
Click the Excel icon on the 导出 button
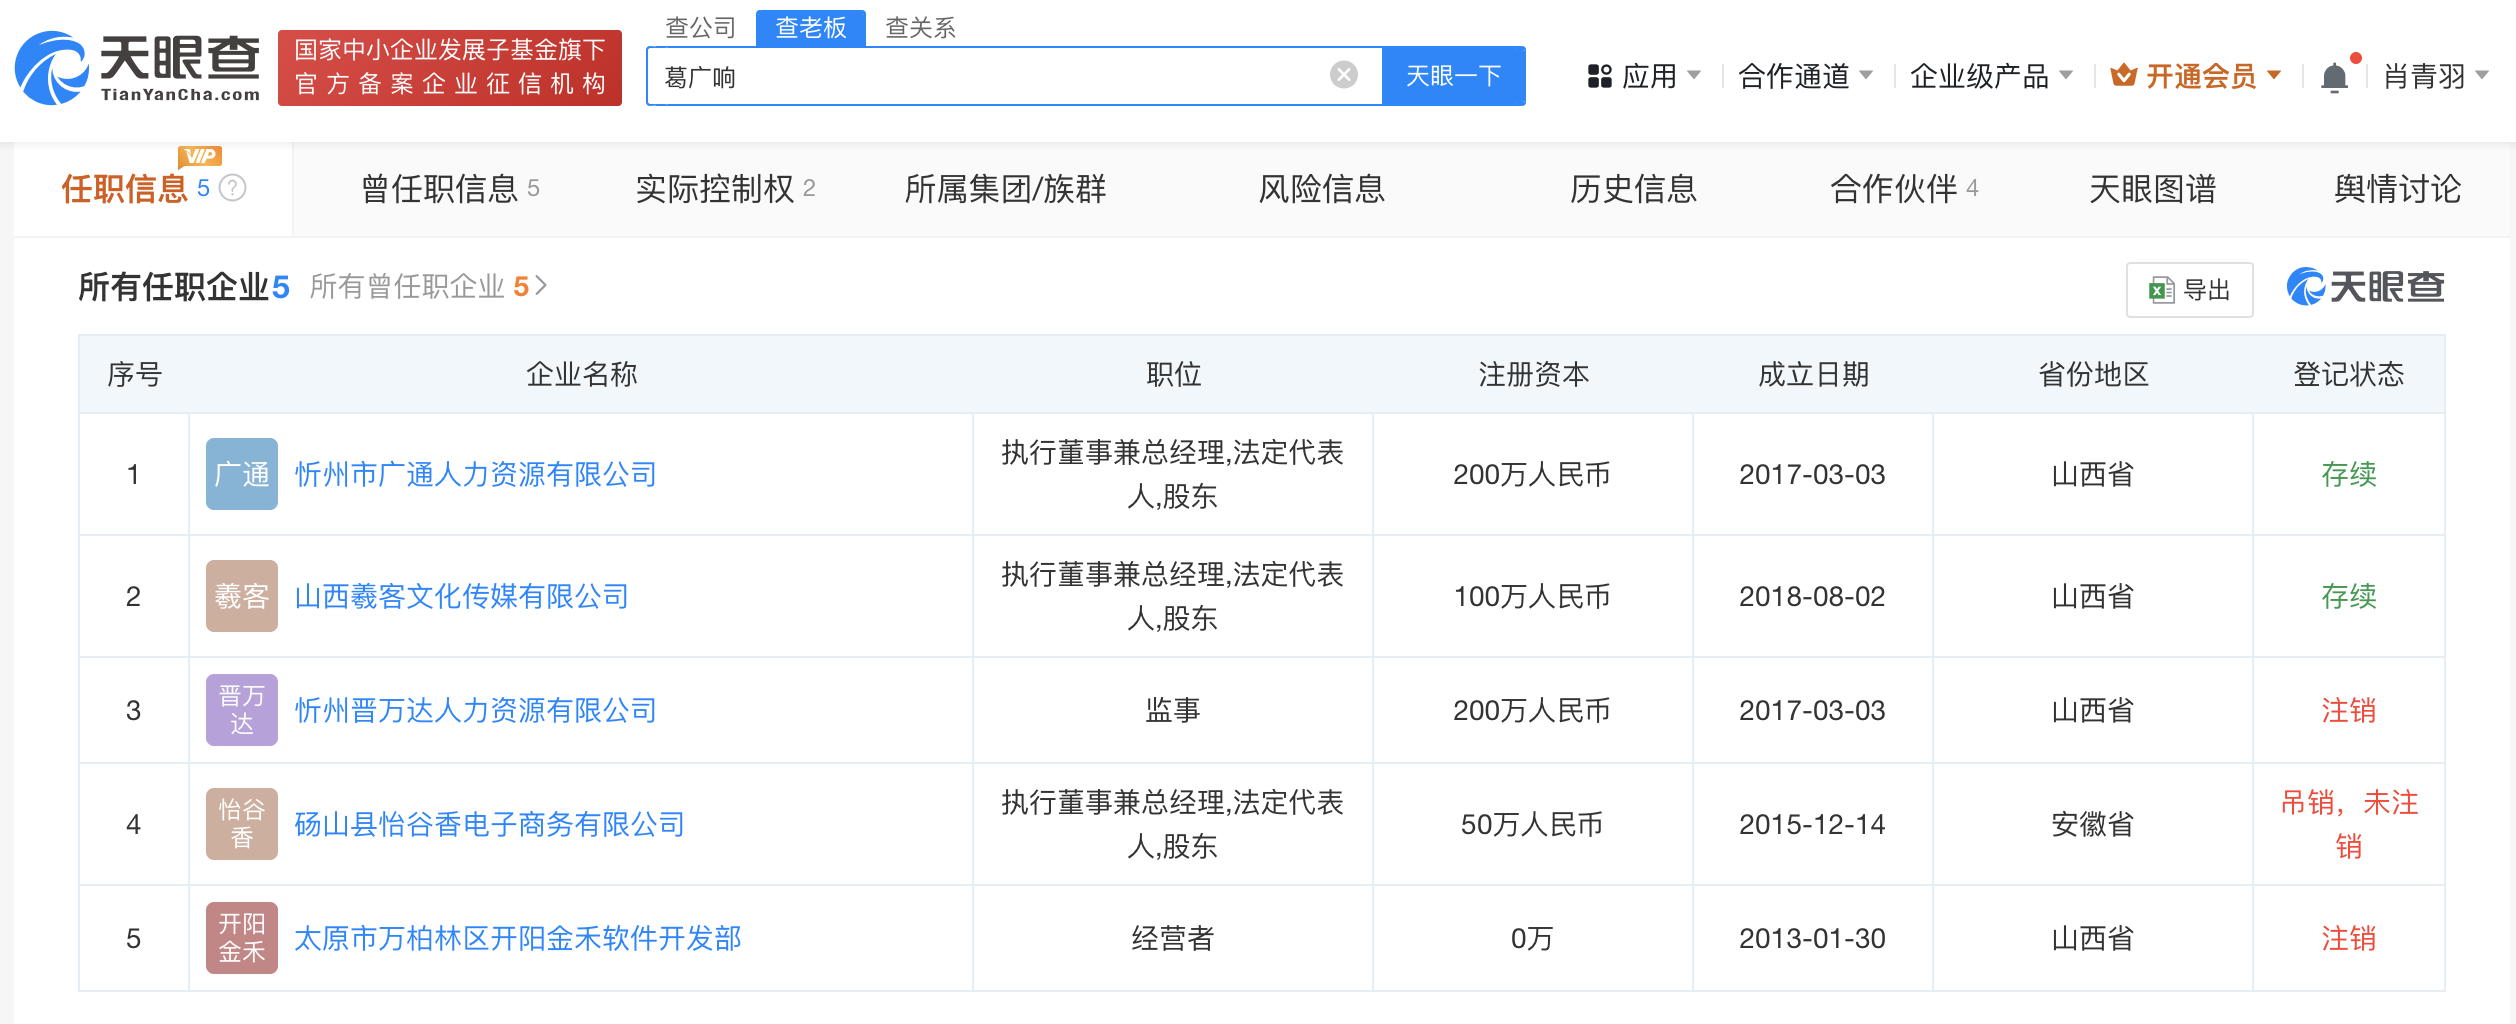pyautogui.click(x=2160, y=290)
